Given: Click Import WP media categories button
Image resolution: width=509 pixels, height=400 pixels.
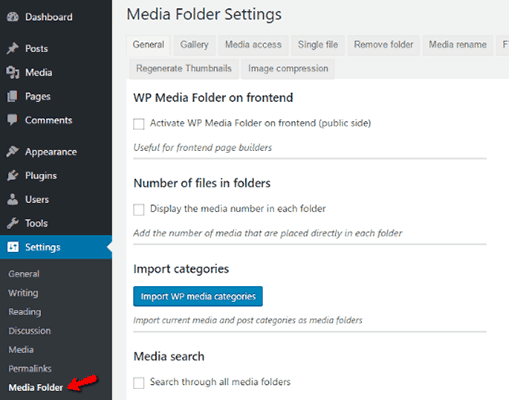Looking at the screenshot, I should (198, 296).
